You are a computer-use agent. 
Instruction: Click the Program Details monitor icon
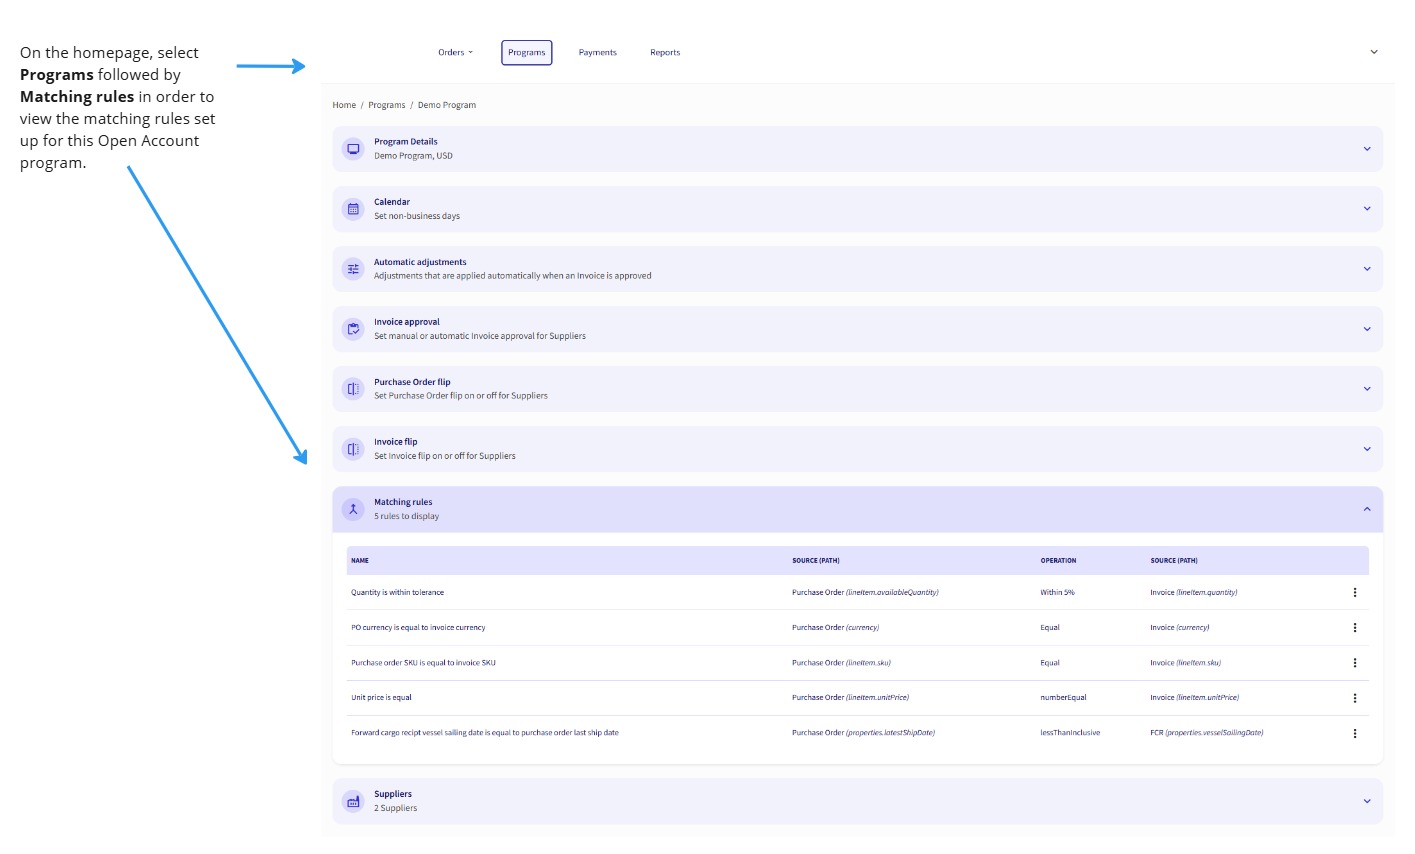click(352, 148)
